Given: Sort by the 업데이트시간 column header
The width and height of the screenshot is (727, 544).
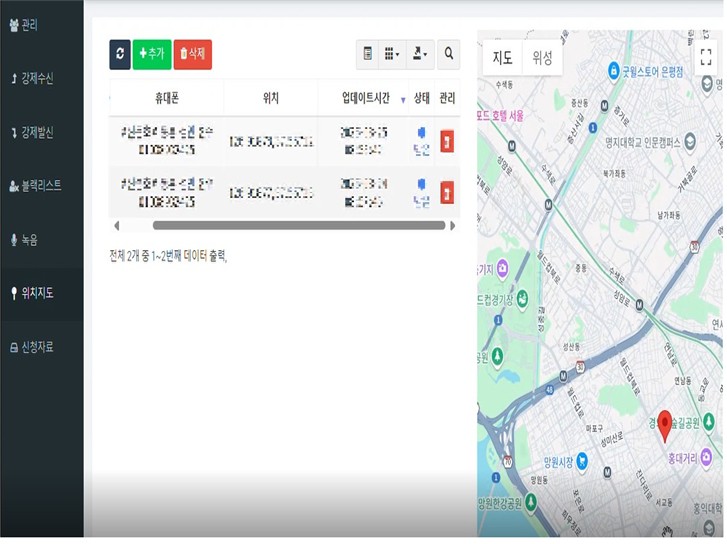Looking at the screenshot, I should coord(366,98).
